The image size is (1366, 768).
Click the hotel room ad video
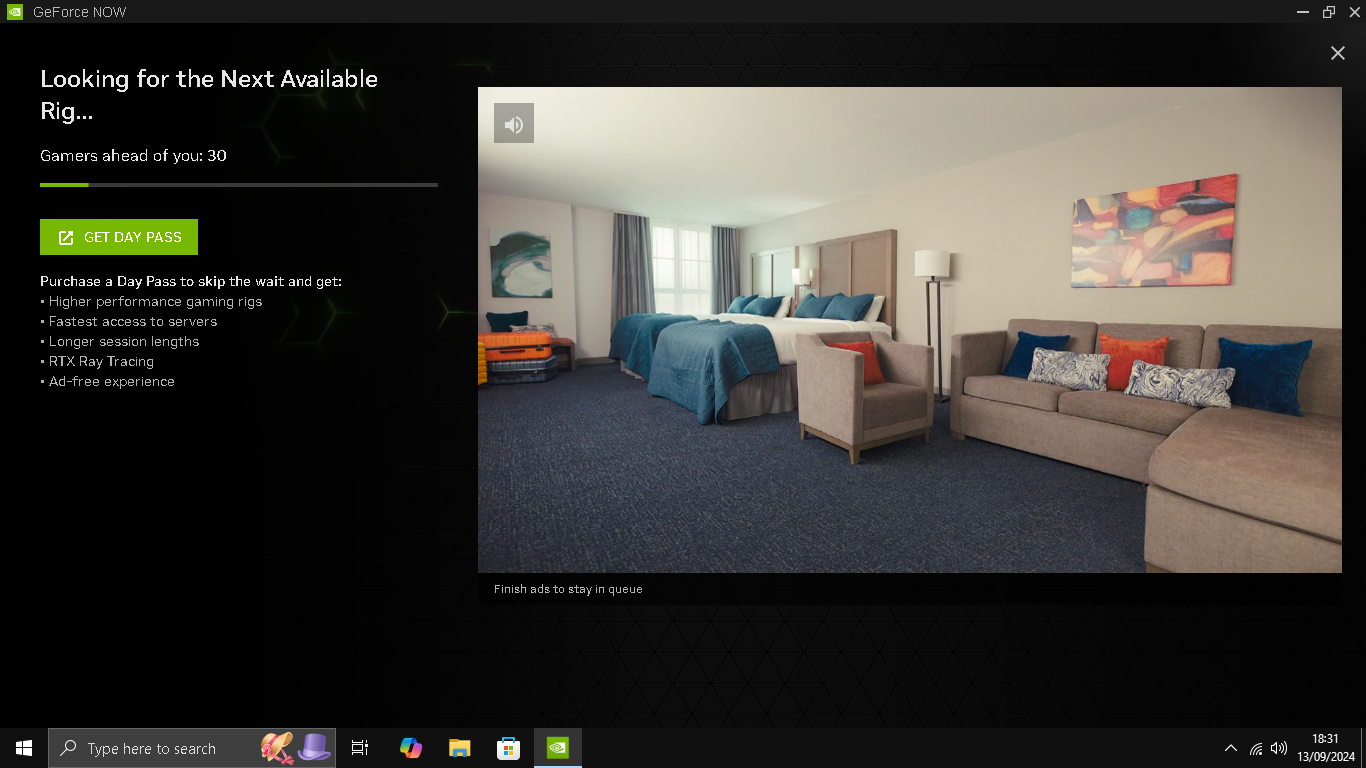(909, 329)
